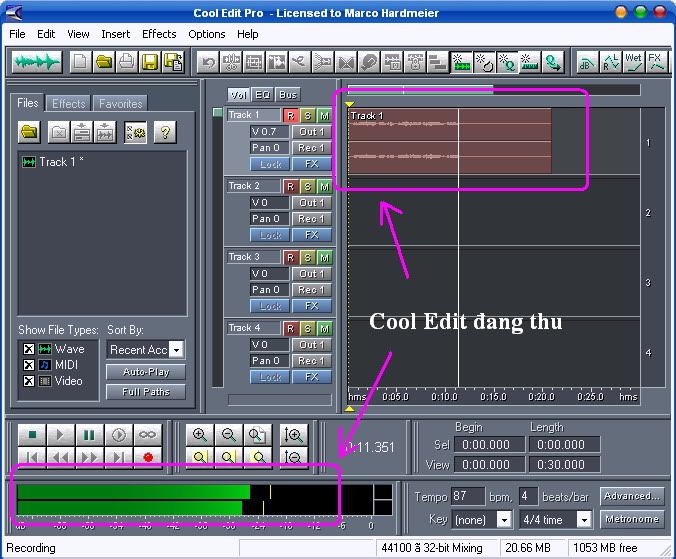This screenshot has height=559, width=676.
Task: Toggle Record arm R on Track 2
Action: (291, 187)
